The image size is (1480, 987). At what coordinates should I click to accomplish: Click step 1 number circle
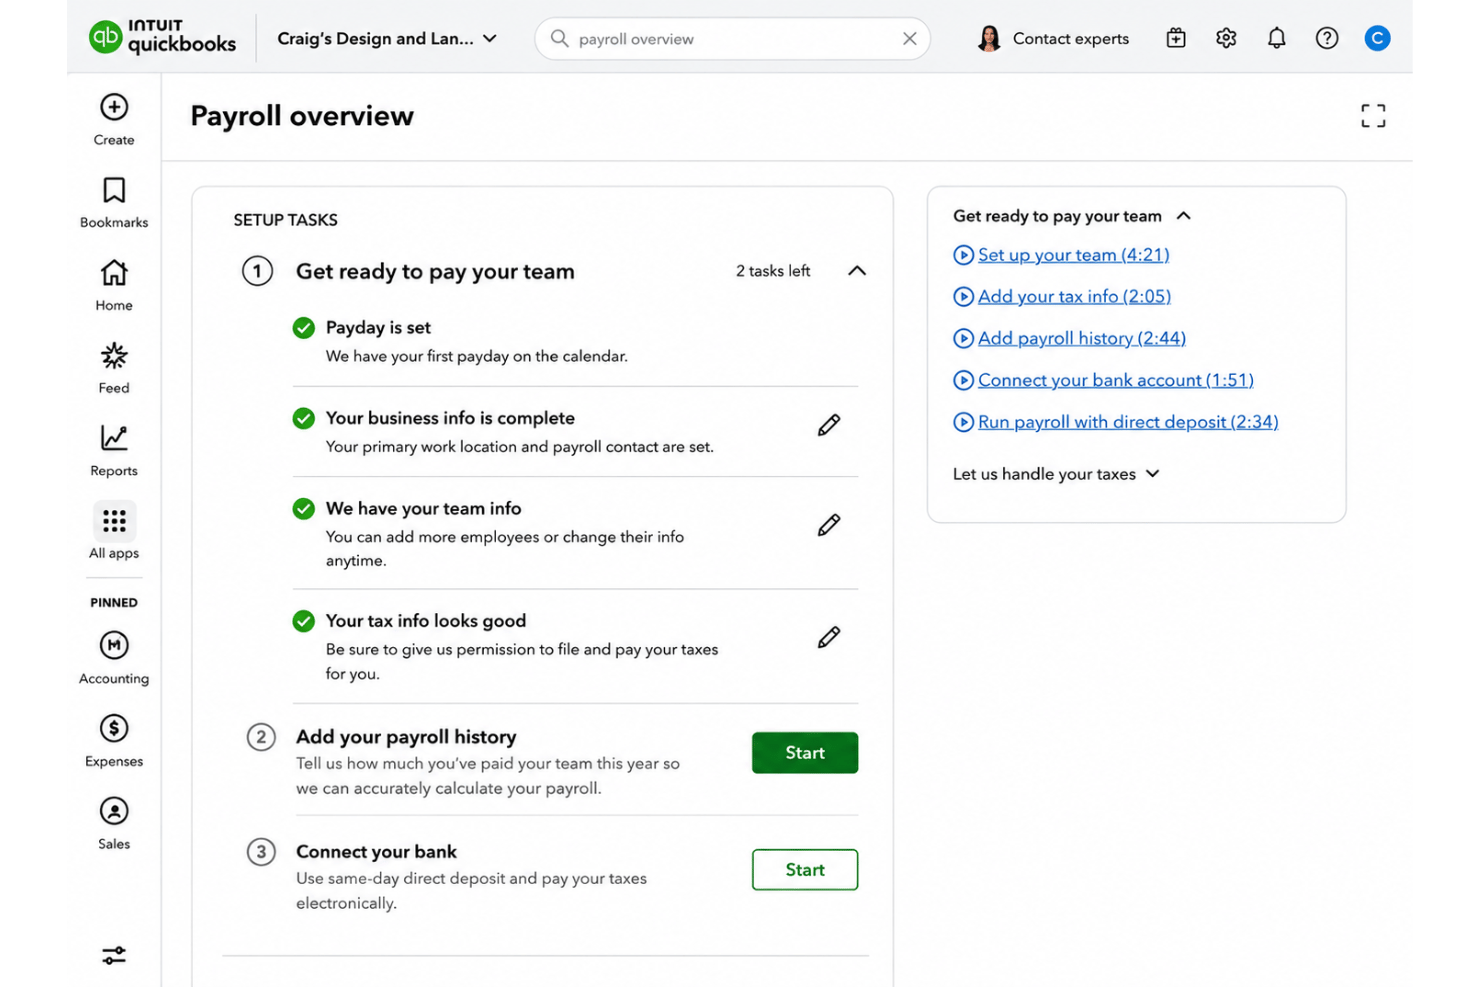pos(257,271)
